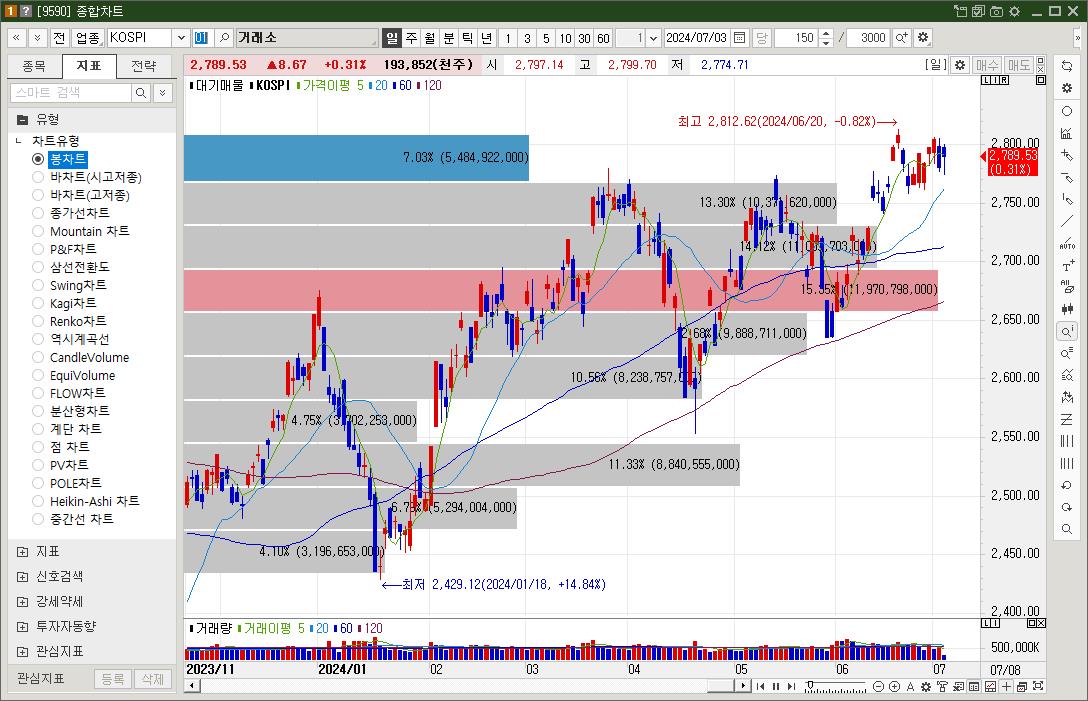Expand the 관심지표 tree section
The width and height of the screenshot is (1088, 701).
pos(22,652)
